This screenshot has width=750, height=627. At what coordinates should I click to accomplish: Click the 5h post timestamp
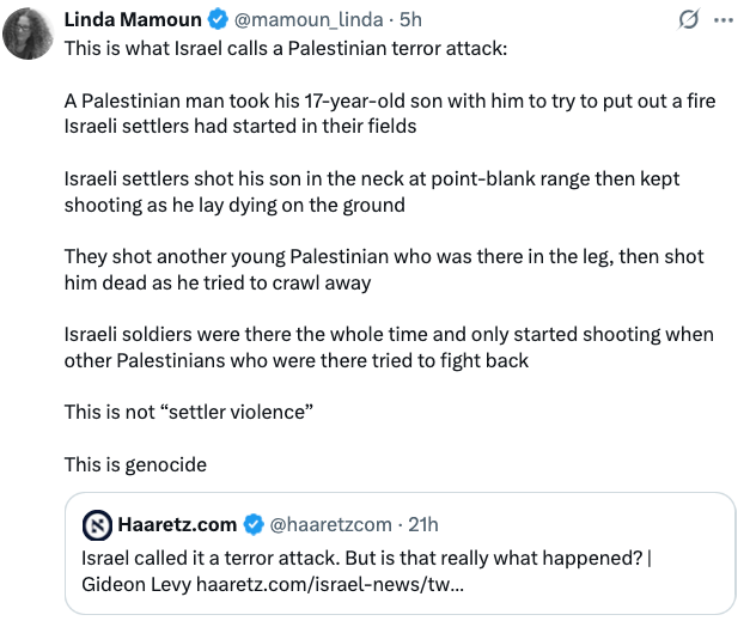coord(410,20)
